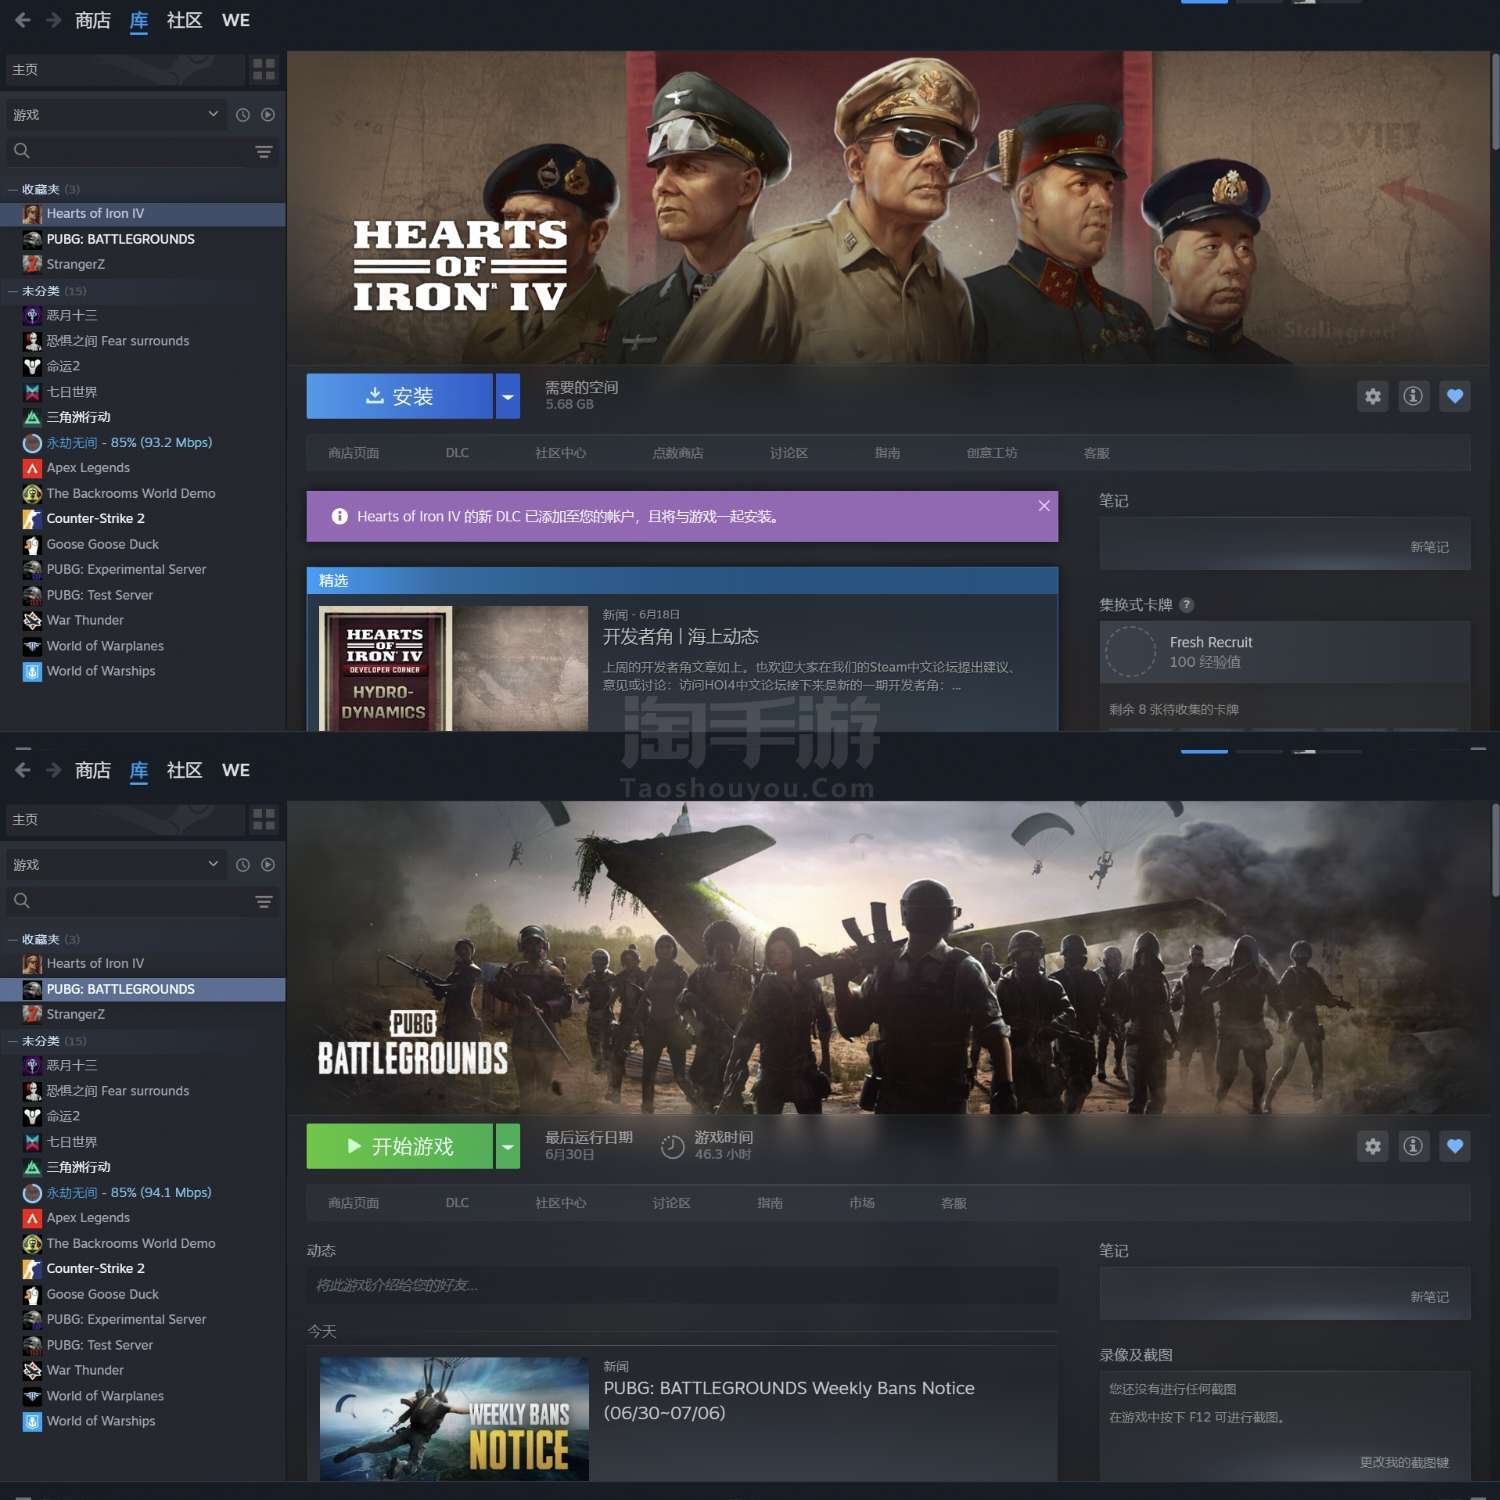Open PUBG: BATTLEGROUNDS settings gear
Screen dimensions: 1500x1500
pos(1373,1146)
